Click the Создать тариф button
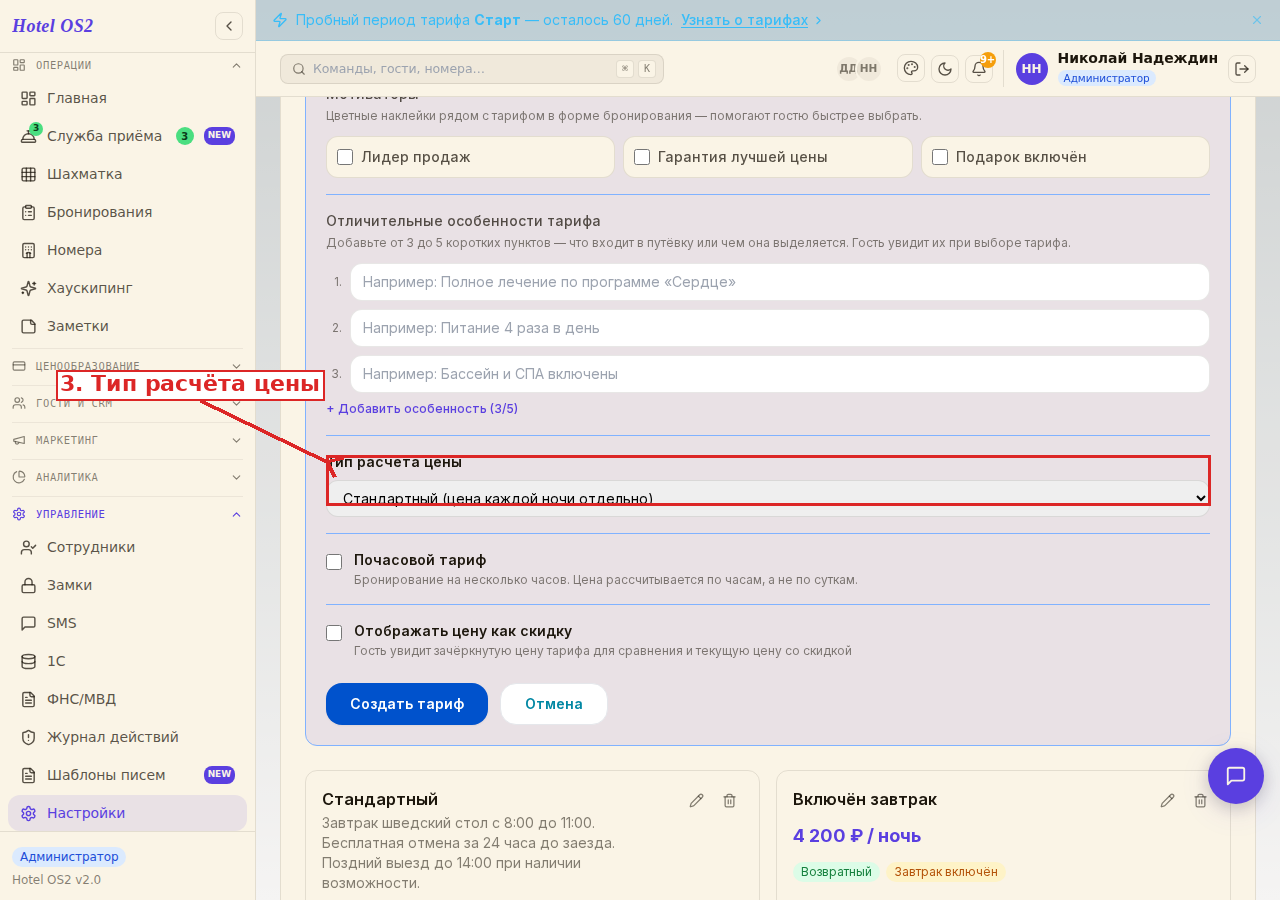 click(x=407, y=704)
